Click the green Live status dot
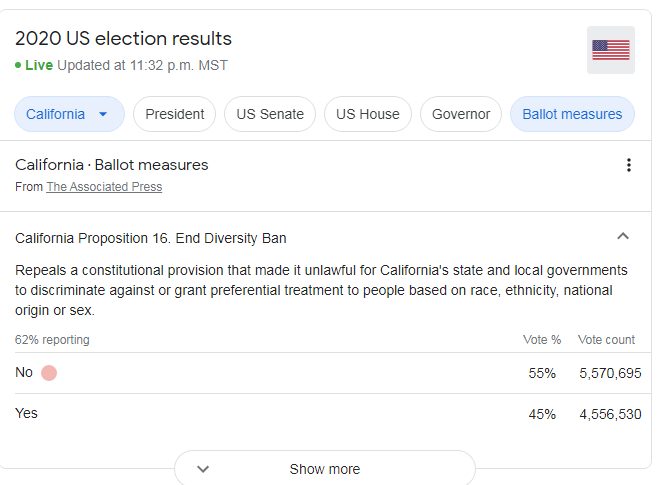This screenshot has width=659, height=485. click(18, 65)
